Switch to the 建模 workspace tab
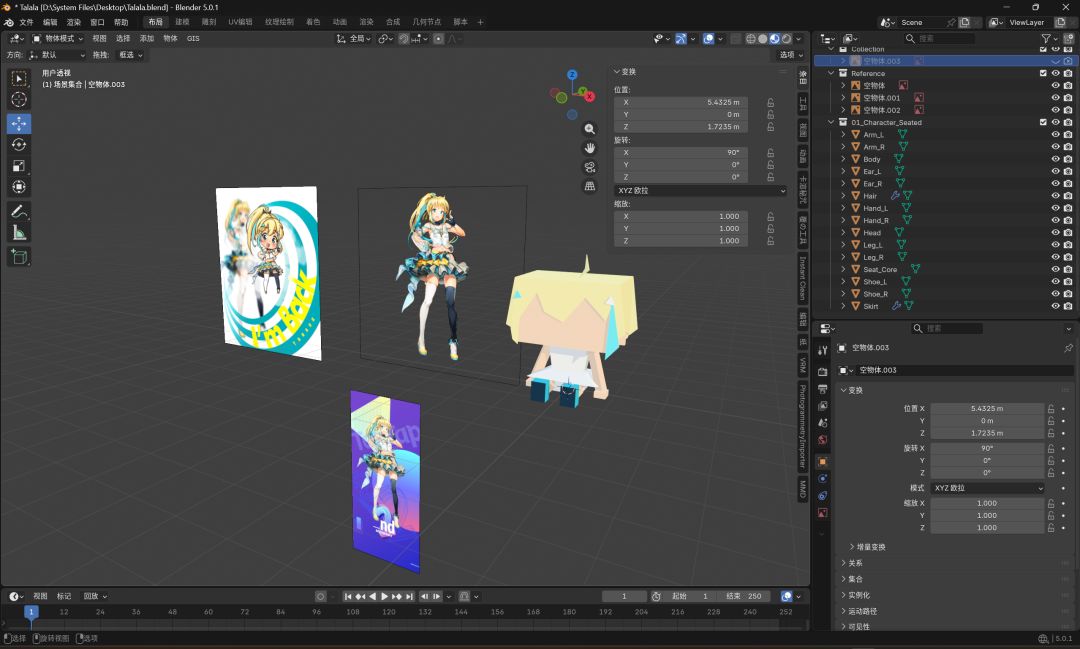Image resolution: width=1080 pixels, height=649 pixels. 183,22
